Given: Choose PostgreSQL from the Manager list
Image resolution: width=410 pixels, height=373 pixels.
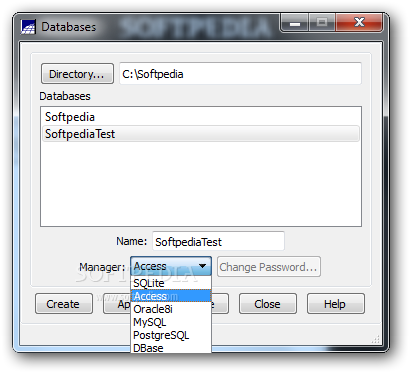Looking at the screenshot, I should coord(171,335).
